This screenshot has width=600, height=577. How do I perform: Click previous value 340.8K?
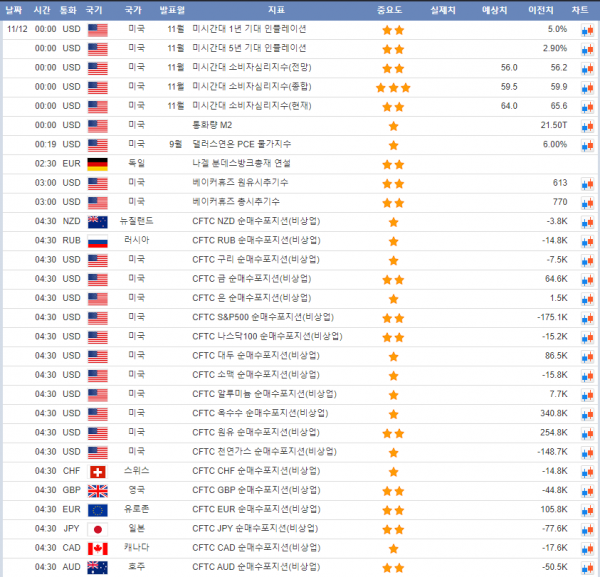[554, 413]
